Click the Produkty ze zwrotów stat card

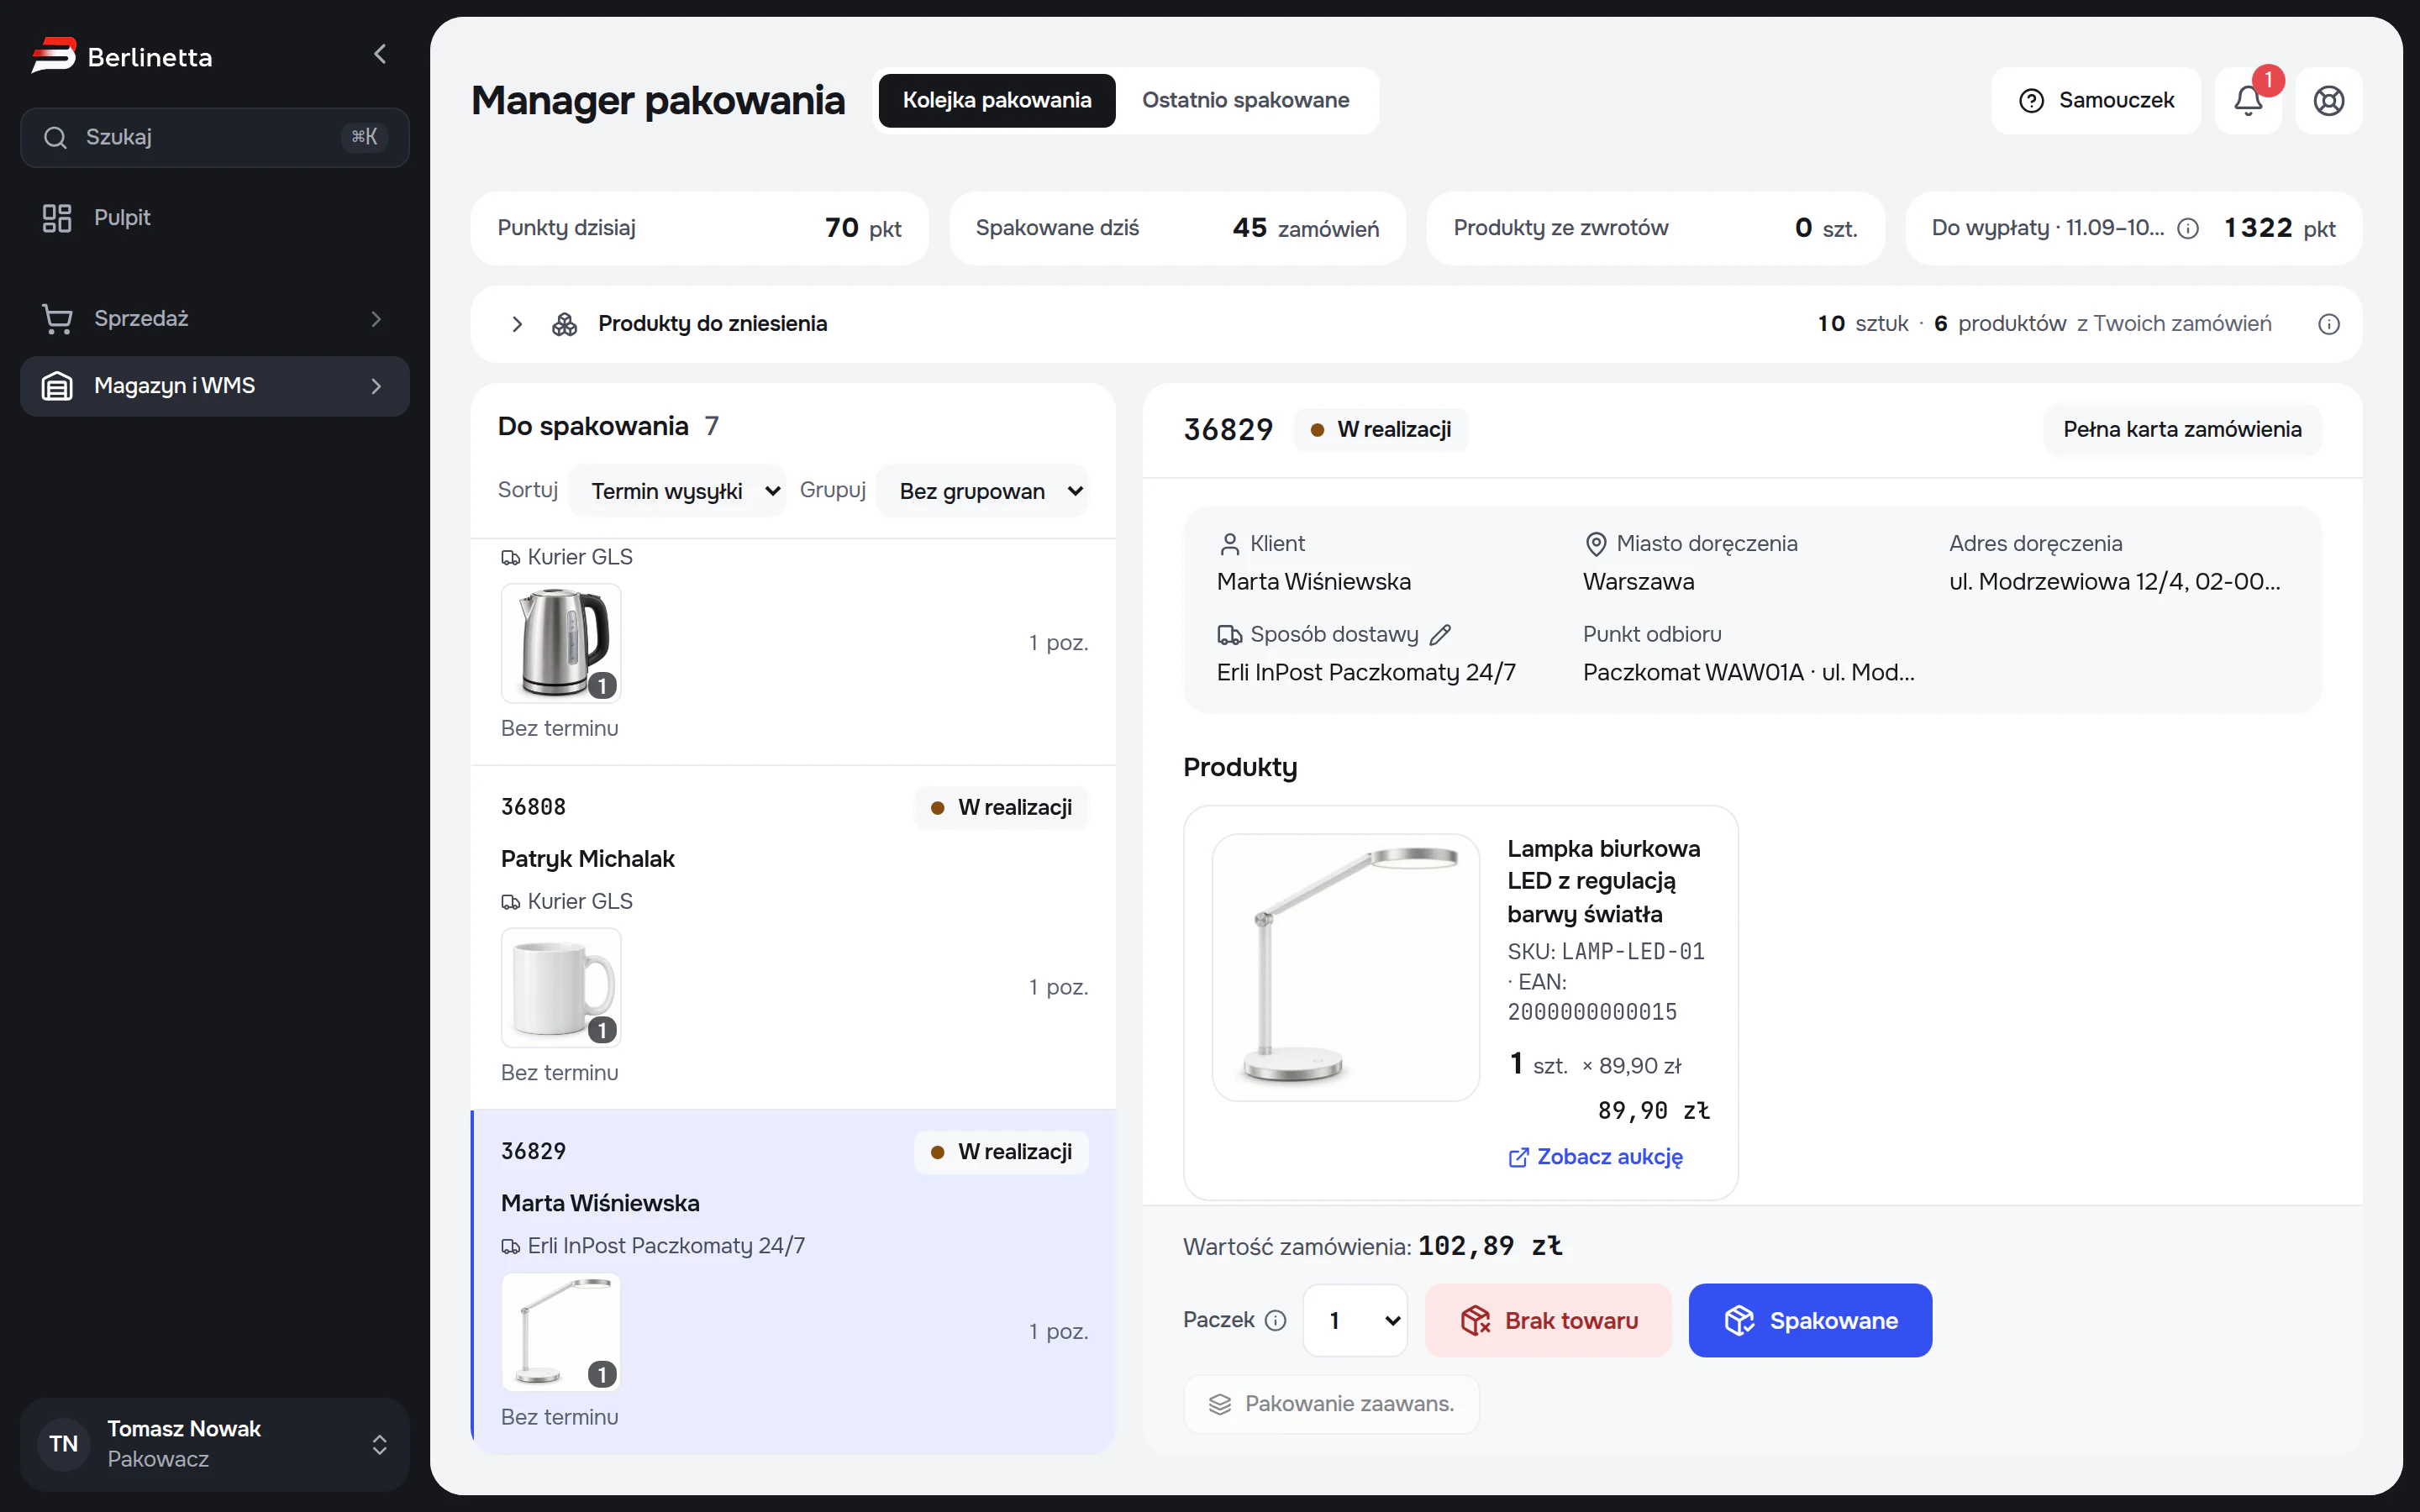click(1655, 229)
